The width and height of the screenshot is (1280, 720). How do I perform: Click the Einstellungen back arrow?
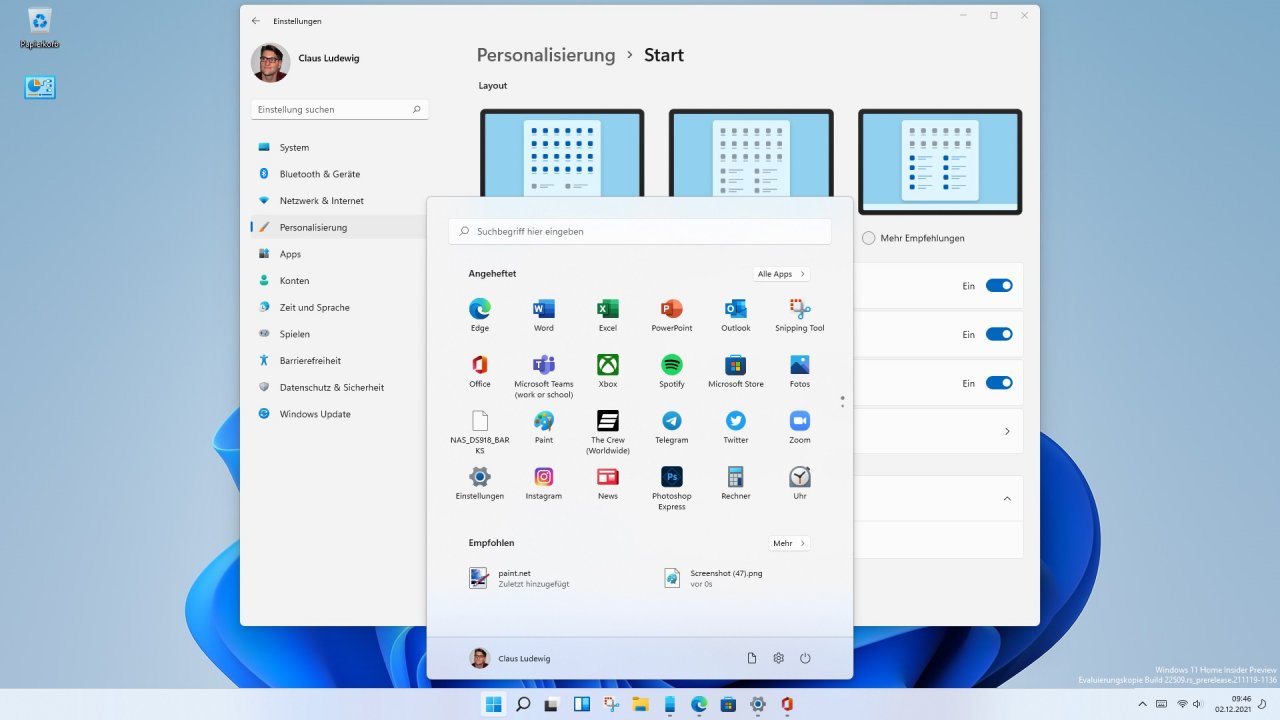pyautogui.click(x=256, y=20)
